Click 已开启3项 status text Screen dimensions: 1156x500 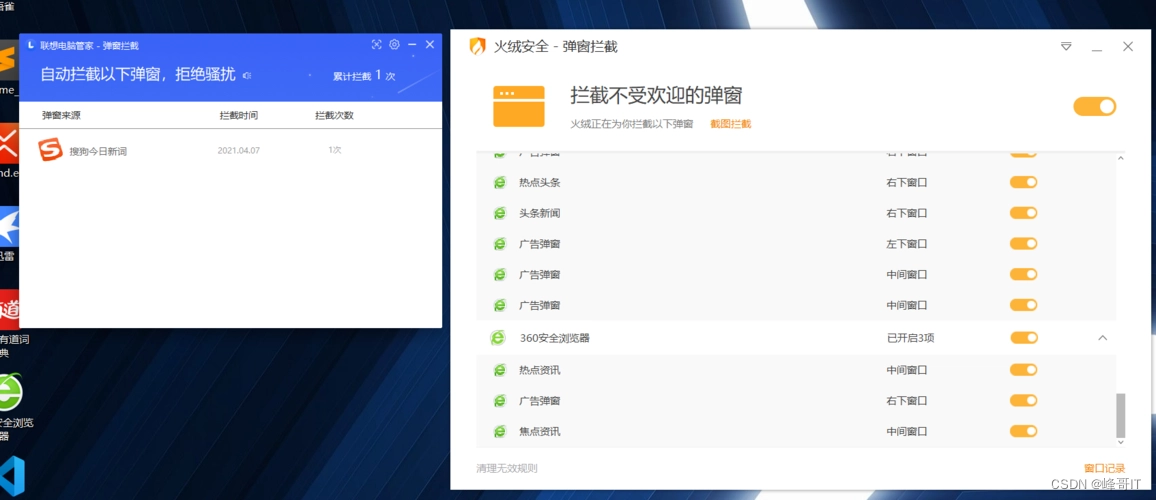910,338
